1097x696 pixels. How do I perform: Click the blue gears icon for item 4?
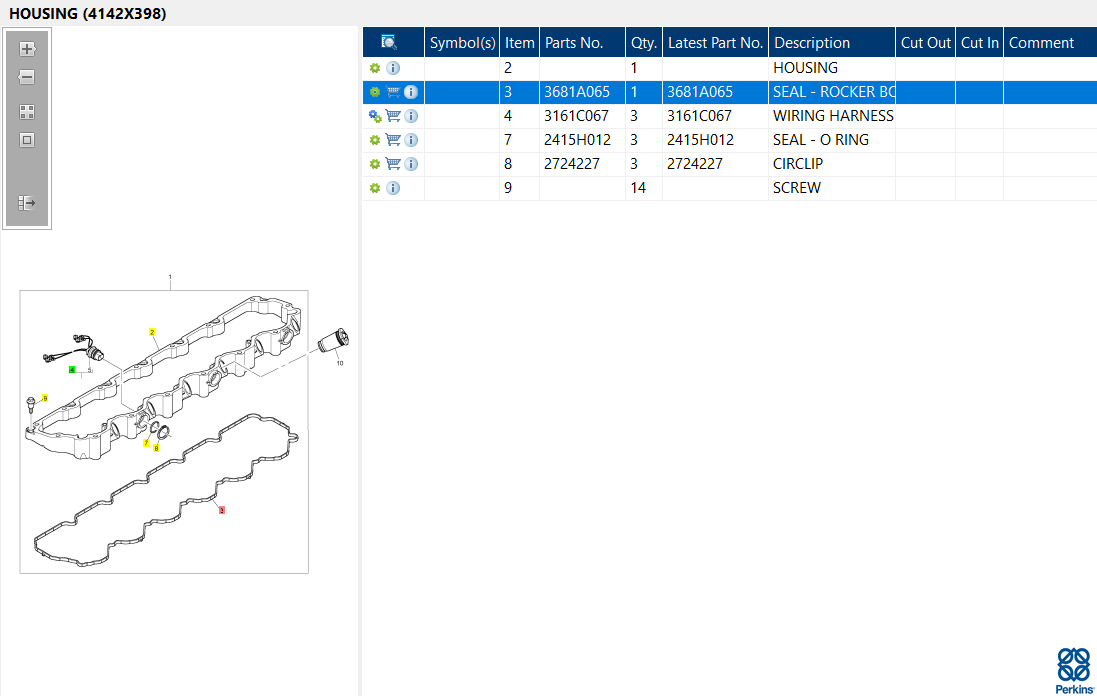click(x=375, y=116)
